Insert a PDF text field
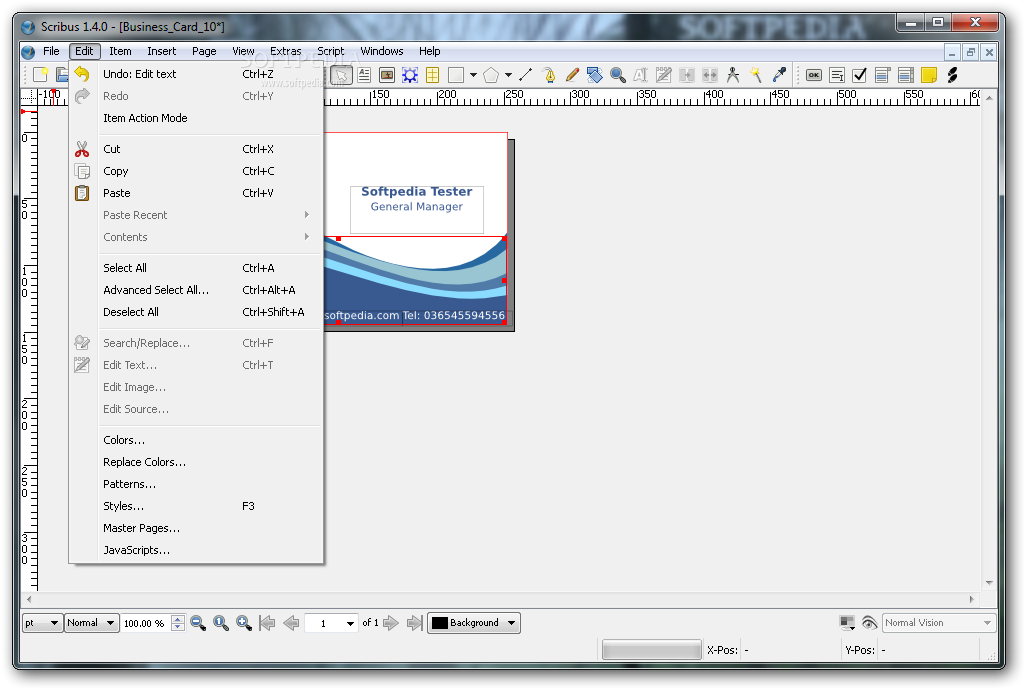This screenshot has height=690, width=1026. [x=837, y=75]
